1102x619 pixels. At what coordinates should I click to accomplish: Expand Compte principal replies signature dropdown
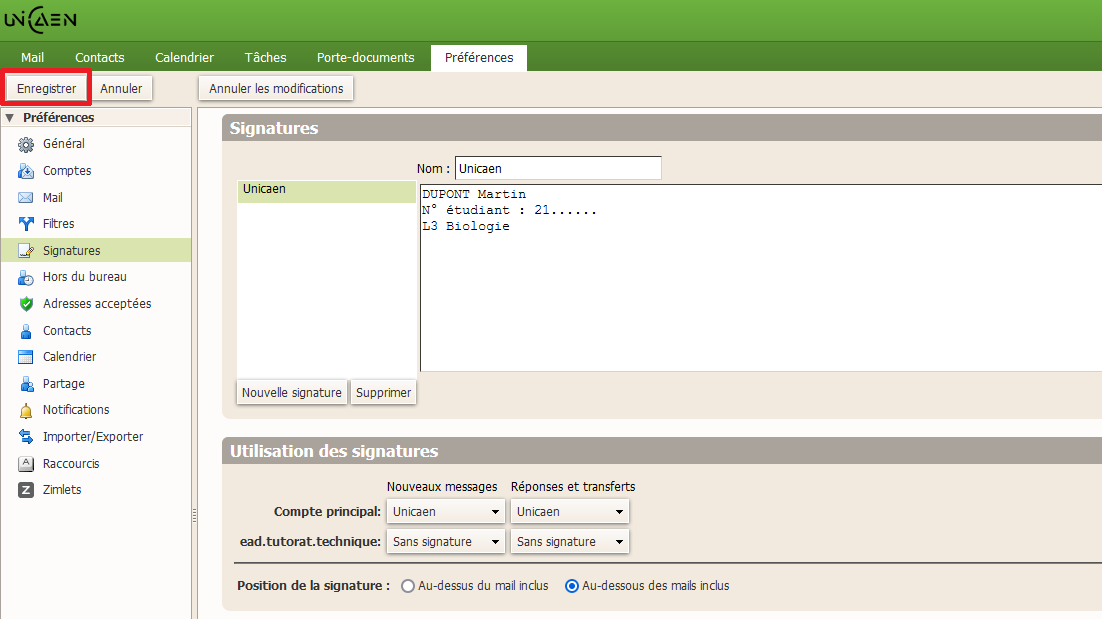[570, 512]
